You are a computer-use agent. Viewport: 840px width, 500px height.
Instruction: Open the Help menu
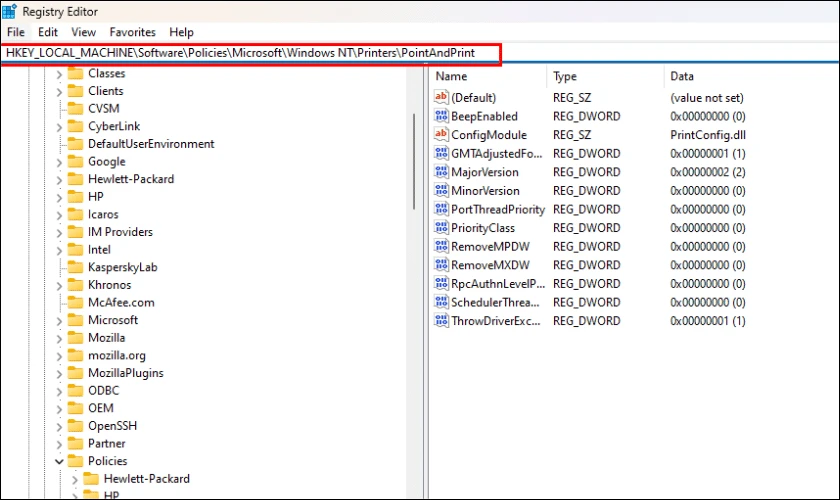(181, 32)
